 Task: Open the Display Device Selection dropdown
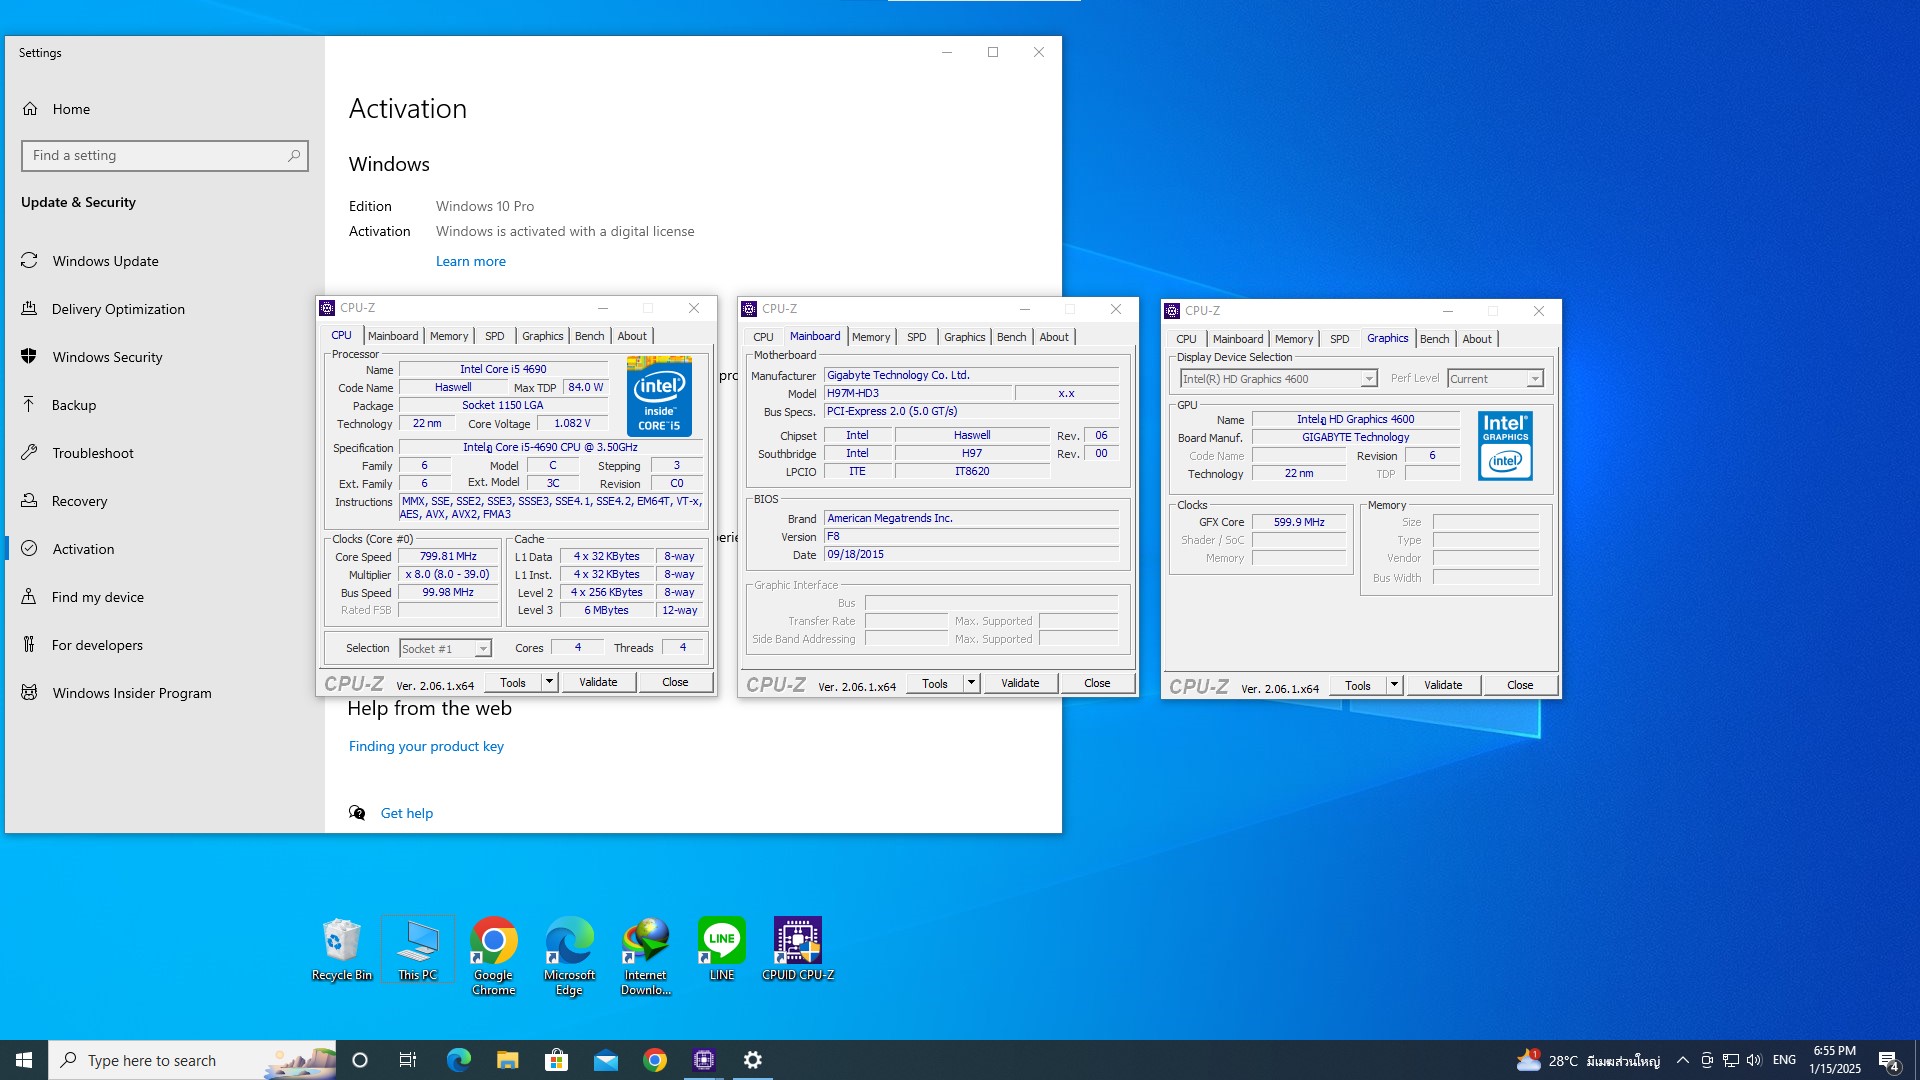click(1279, 379)
